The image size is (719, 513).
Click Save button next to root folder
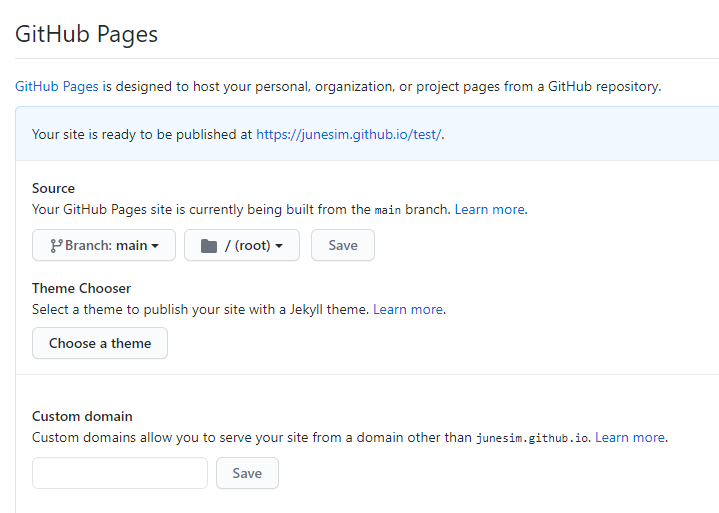pyautogui.click(x=343, y=245)
